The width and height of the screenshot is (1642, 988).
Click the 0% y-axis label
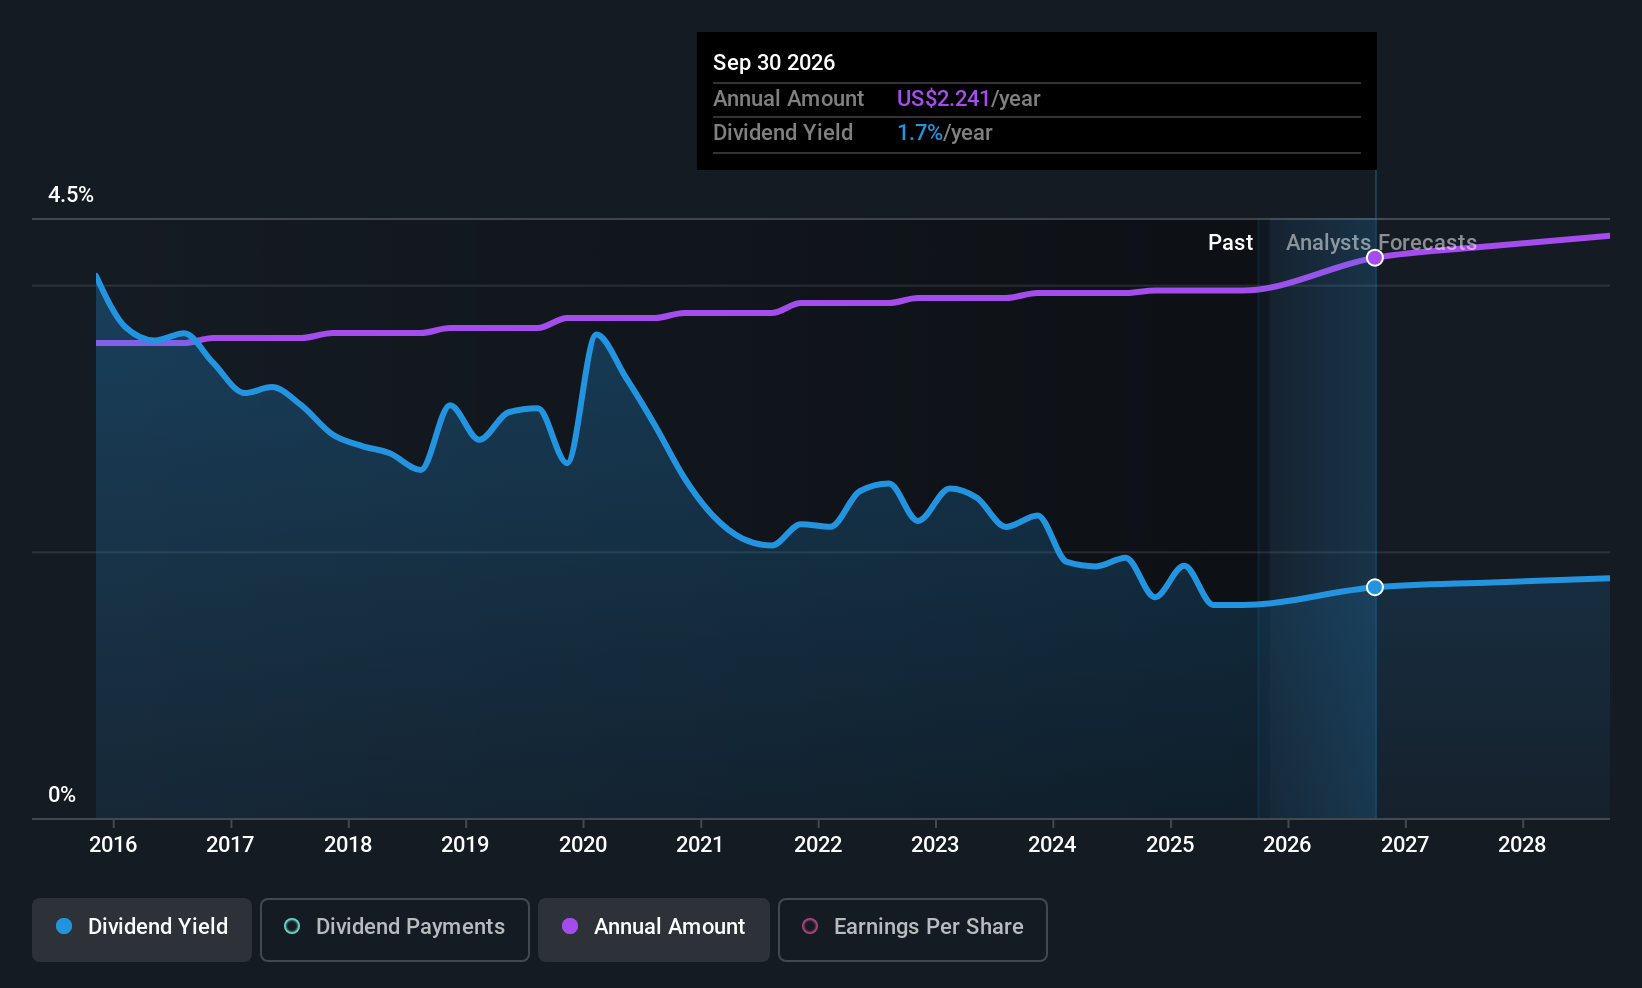tap(62, 795)
